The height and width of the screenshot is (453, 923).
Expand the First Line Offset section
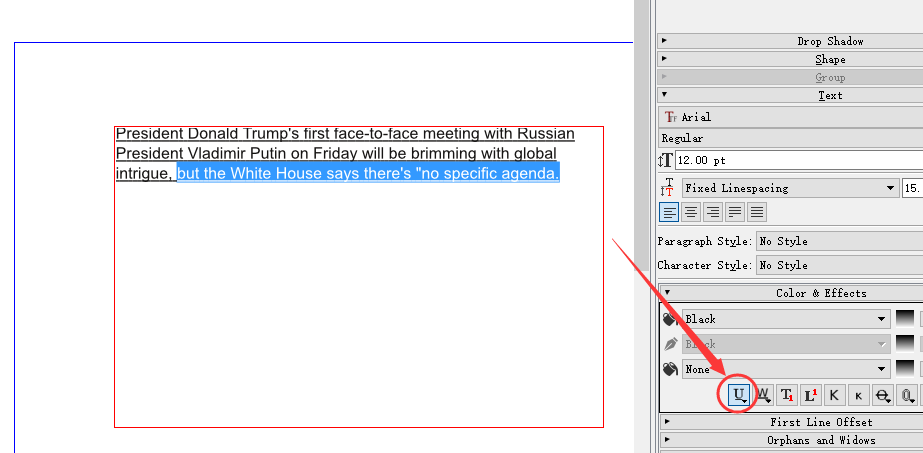click(790, 422)
